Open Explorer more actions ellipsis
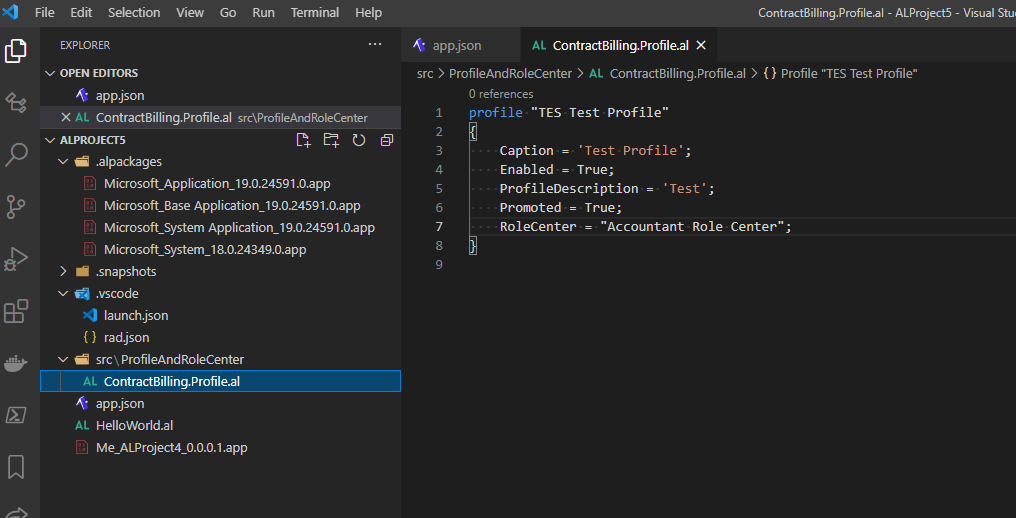 click(375, 45)
